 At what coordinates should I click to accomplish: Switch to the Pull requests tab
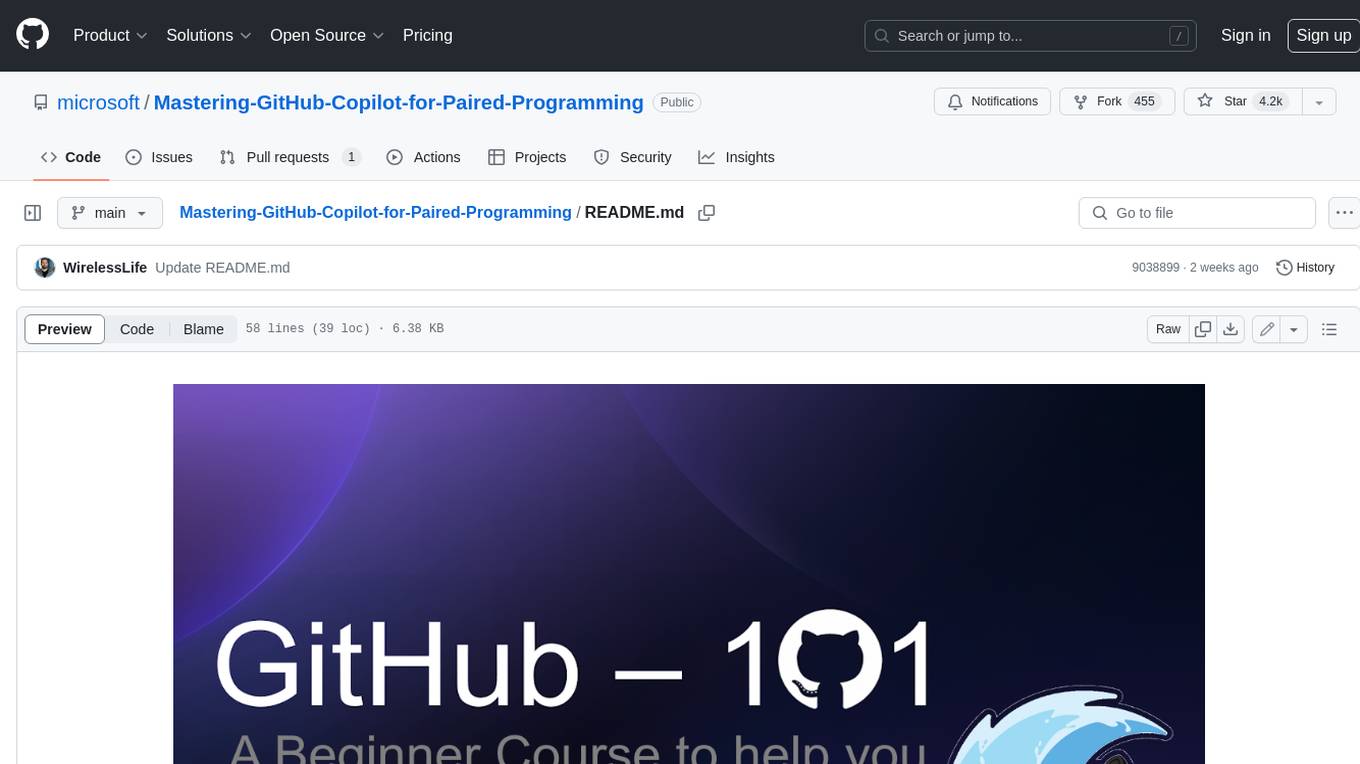click(290, 157)
